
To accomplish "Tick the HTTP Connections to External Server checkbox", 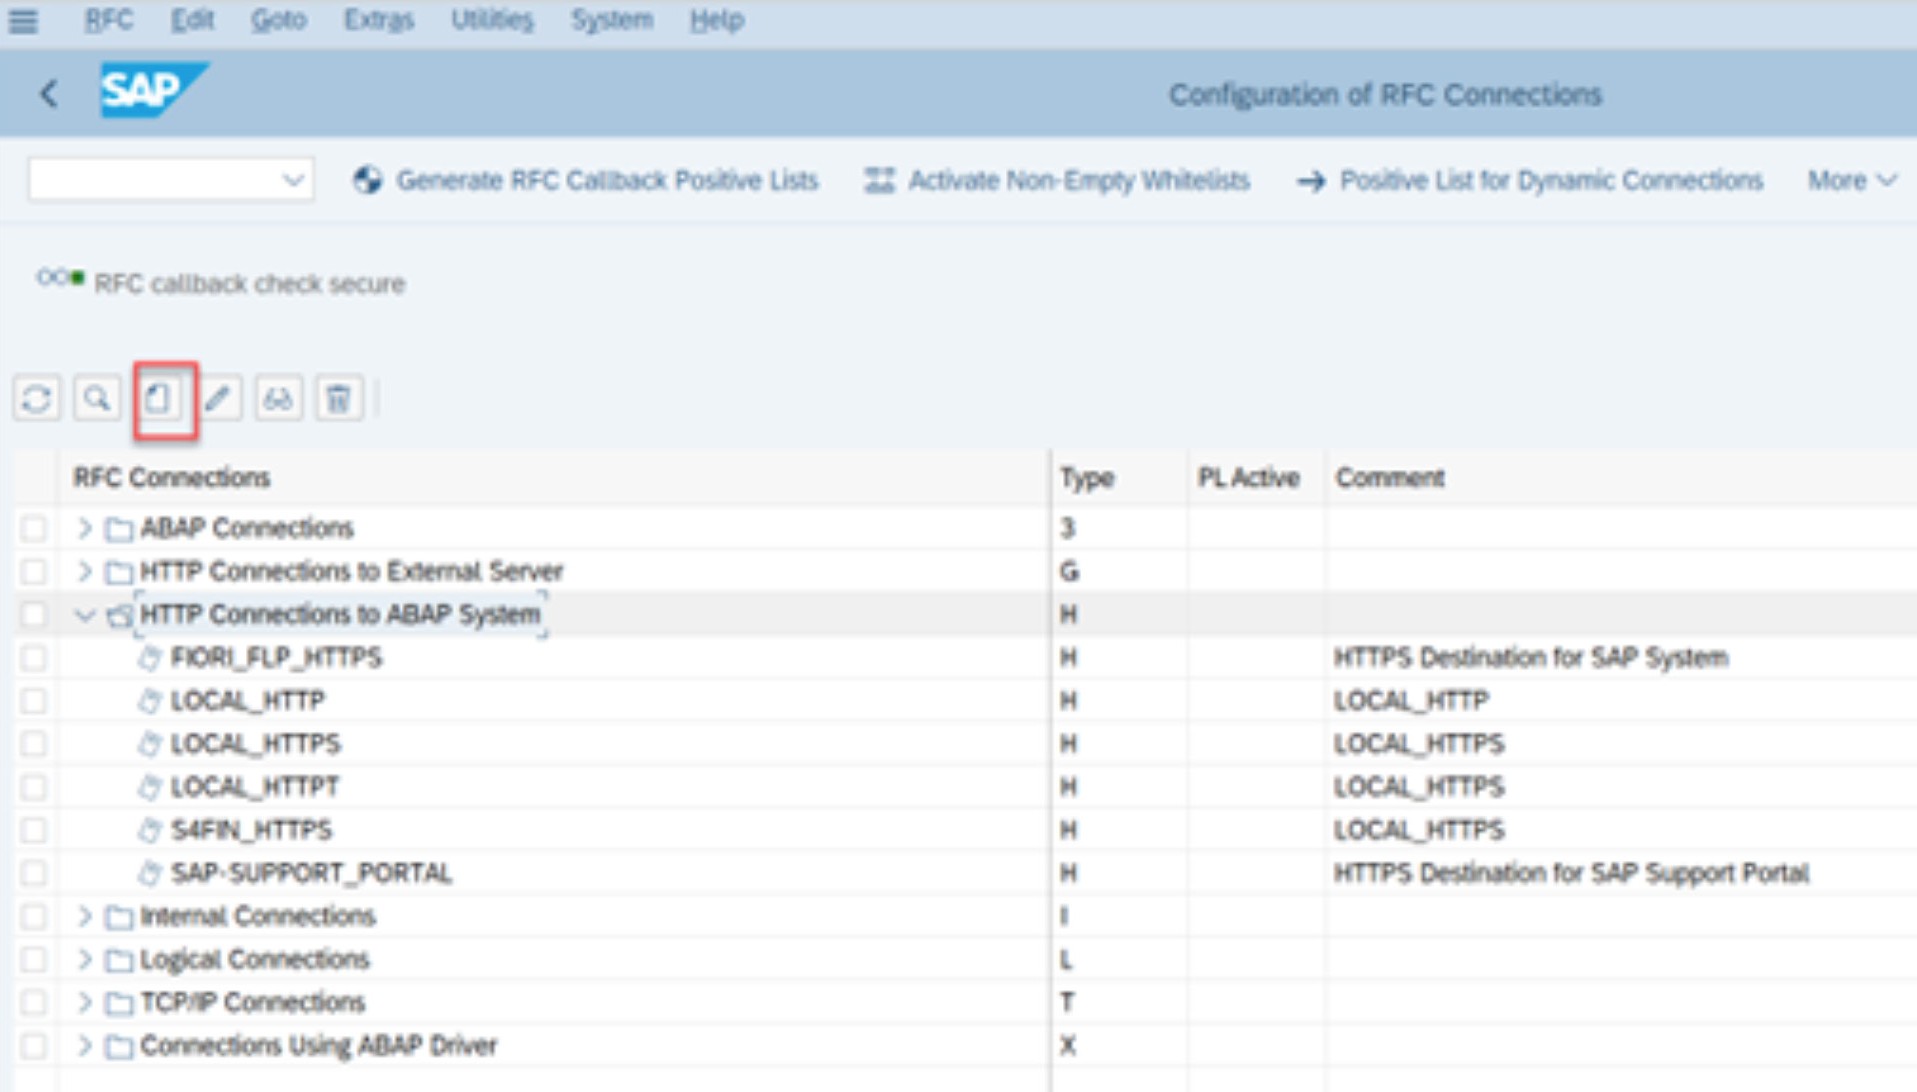I will click(34, 571).
